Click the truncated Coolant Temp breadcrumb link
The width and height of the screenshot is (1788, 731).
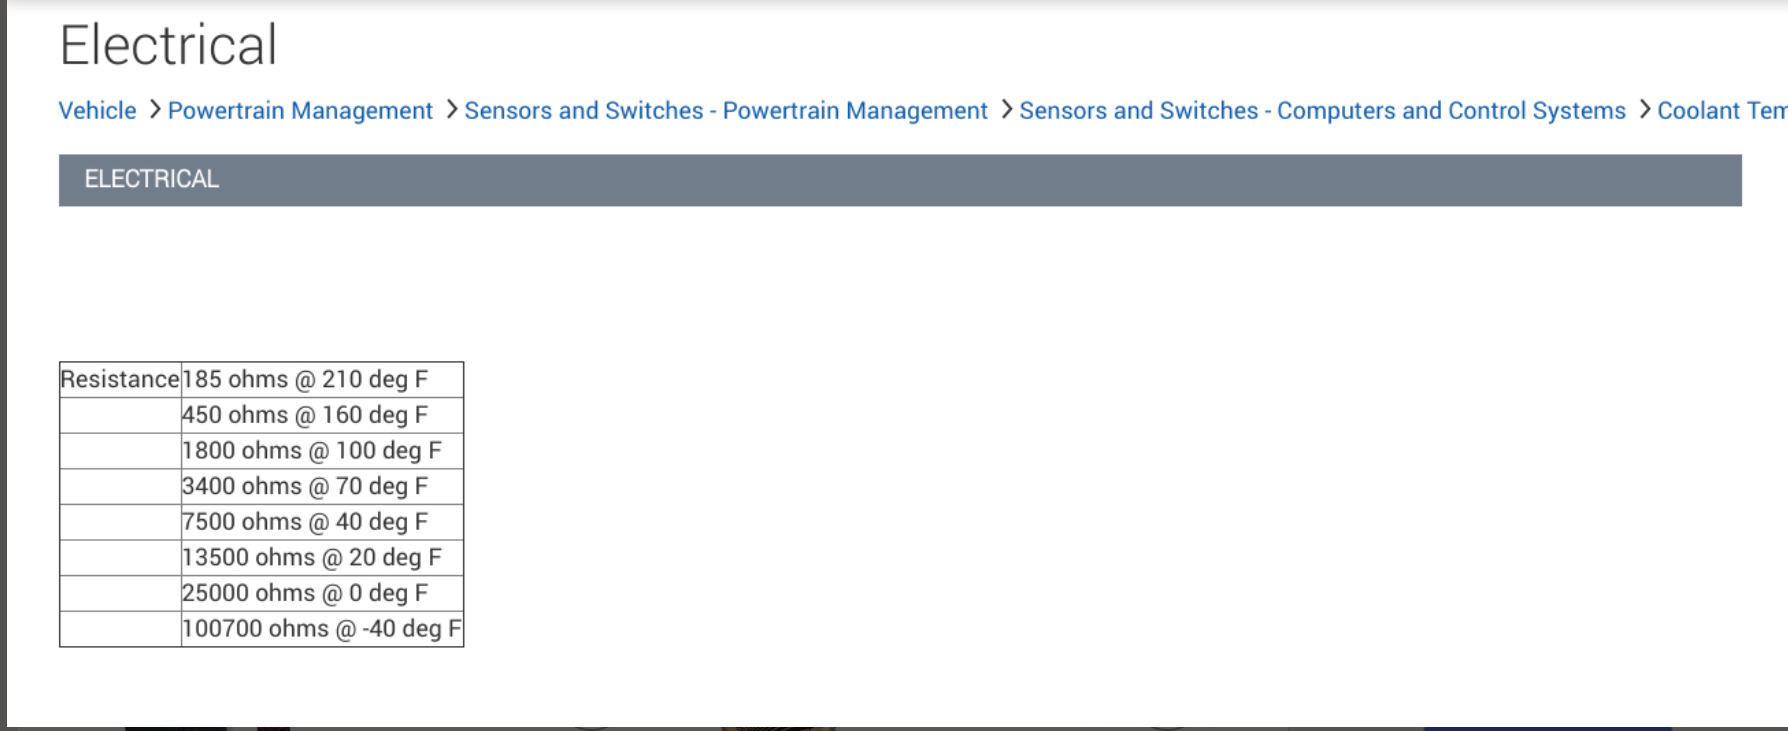(x=1721, y=111)
